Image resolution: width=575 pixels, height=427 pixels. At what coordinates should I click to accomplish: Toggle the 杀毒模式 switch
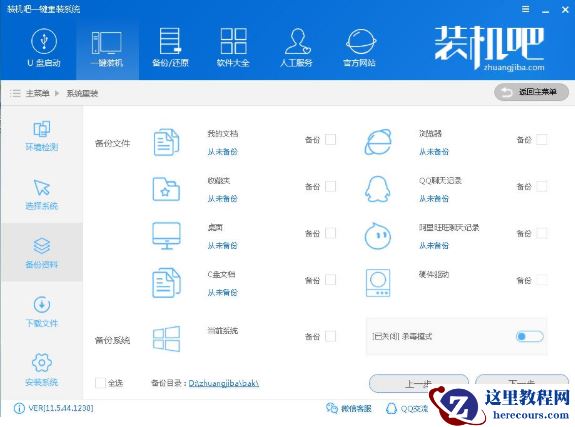tap(529, 336)
